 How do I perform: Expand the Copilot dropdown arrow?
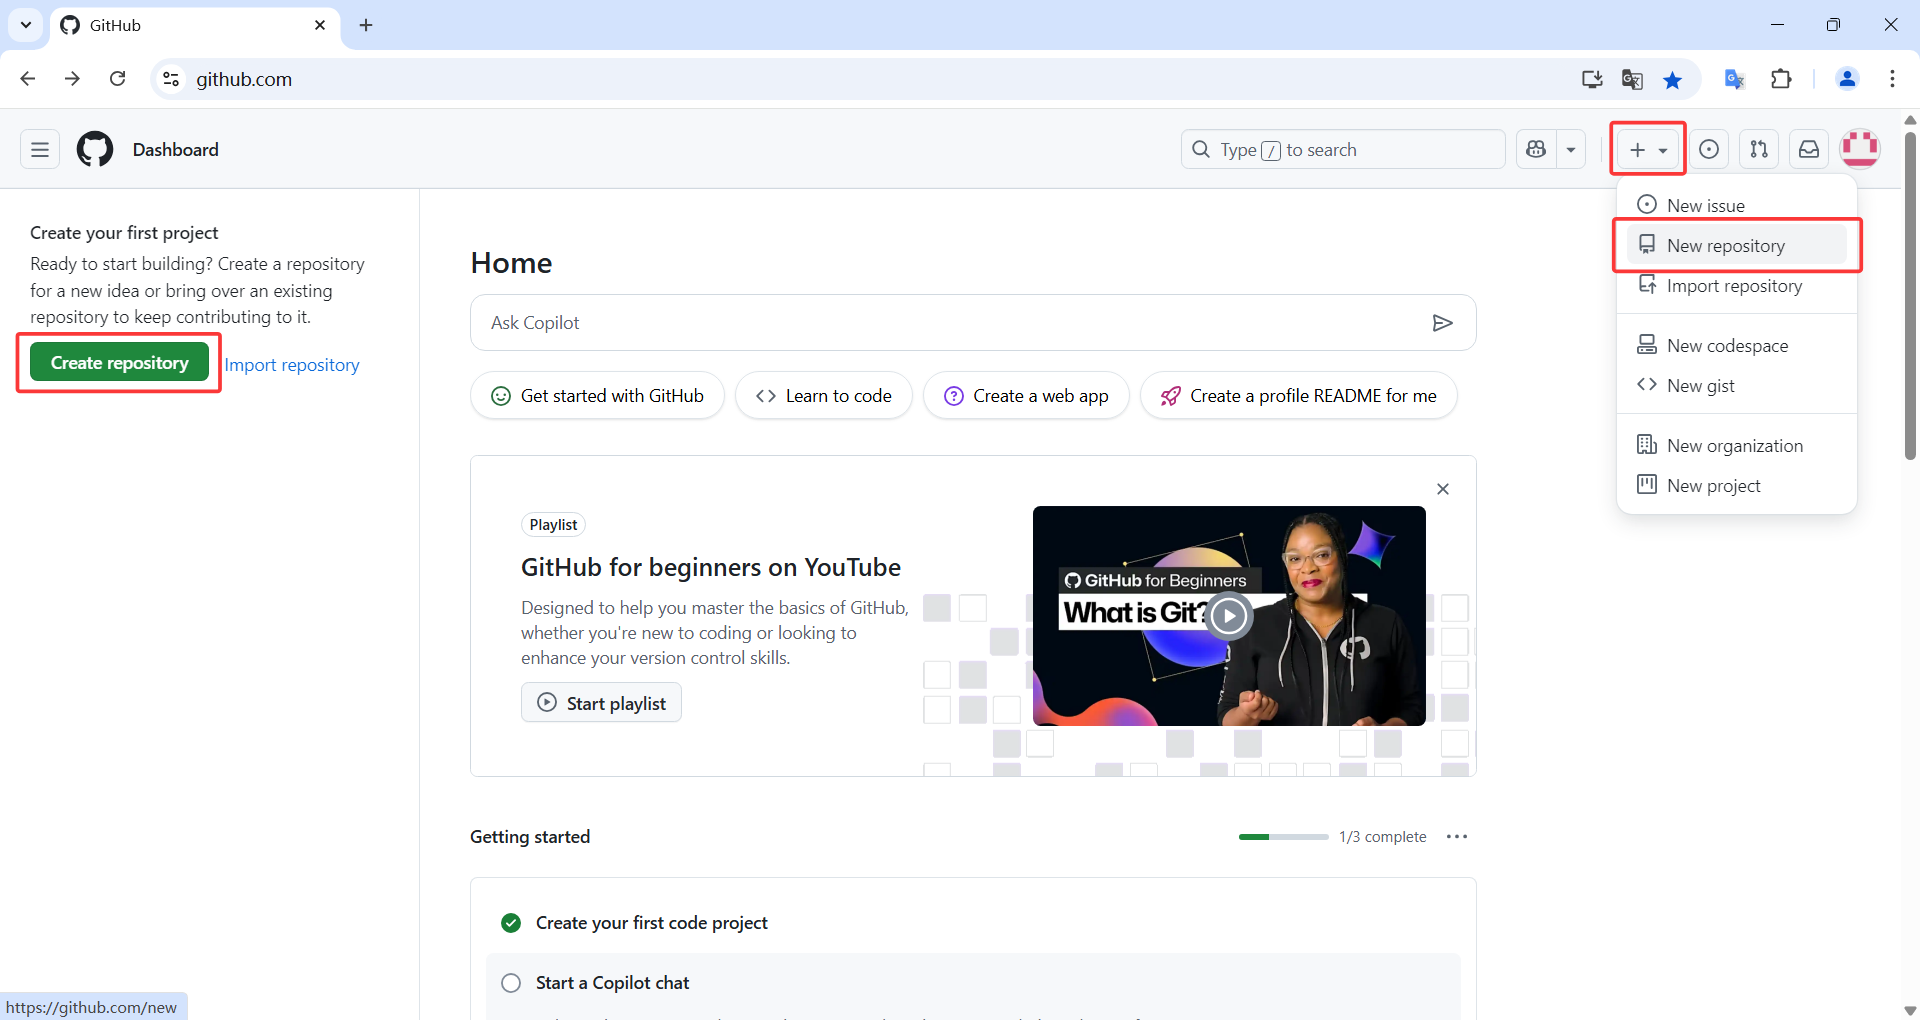point(1571,149)
